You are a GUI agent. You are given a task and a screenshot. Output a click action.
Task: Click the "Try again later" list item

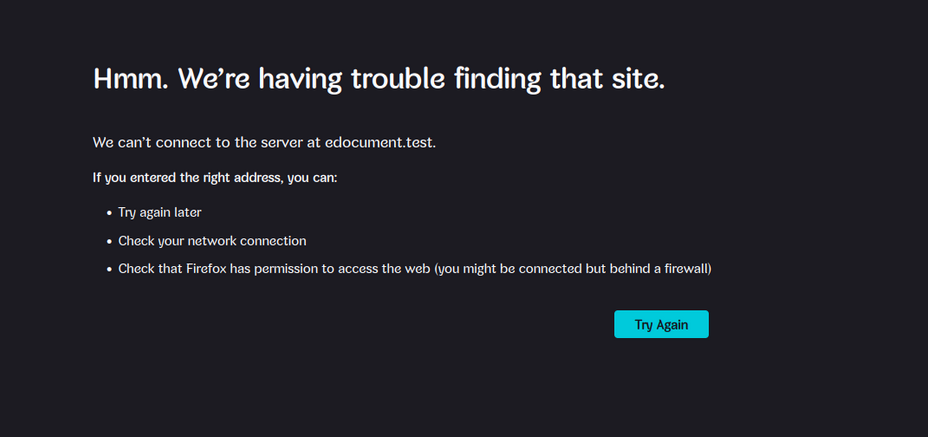tap(160, 213)
